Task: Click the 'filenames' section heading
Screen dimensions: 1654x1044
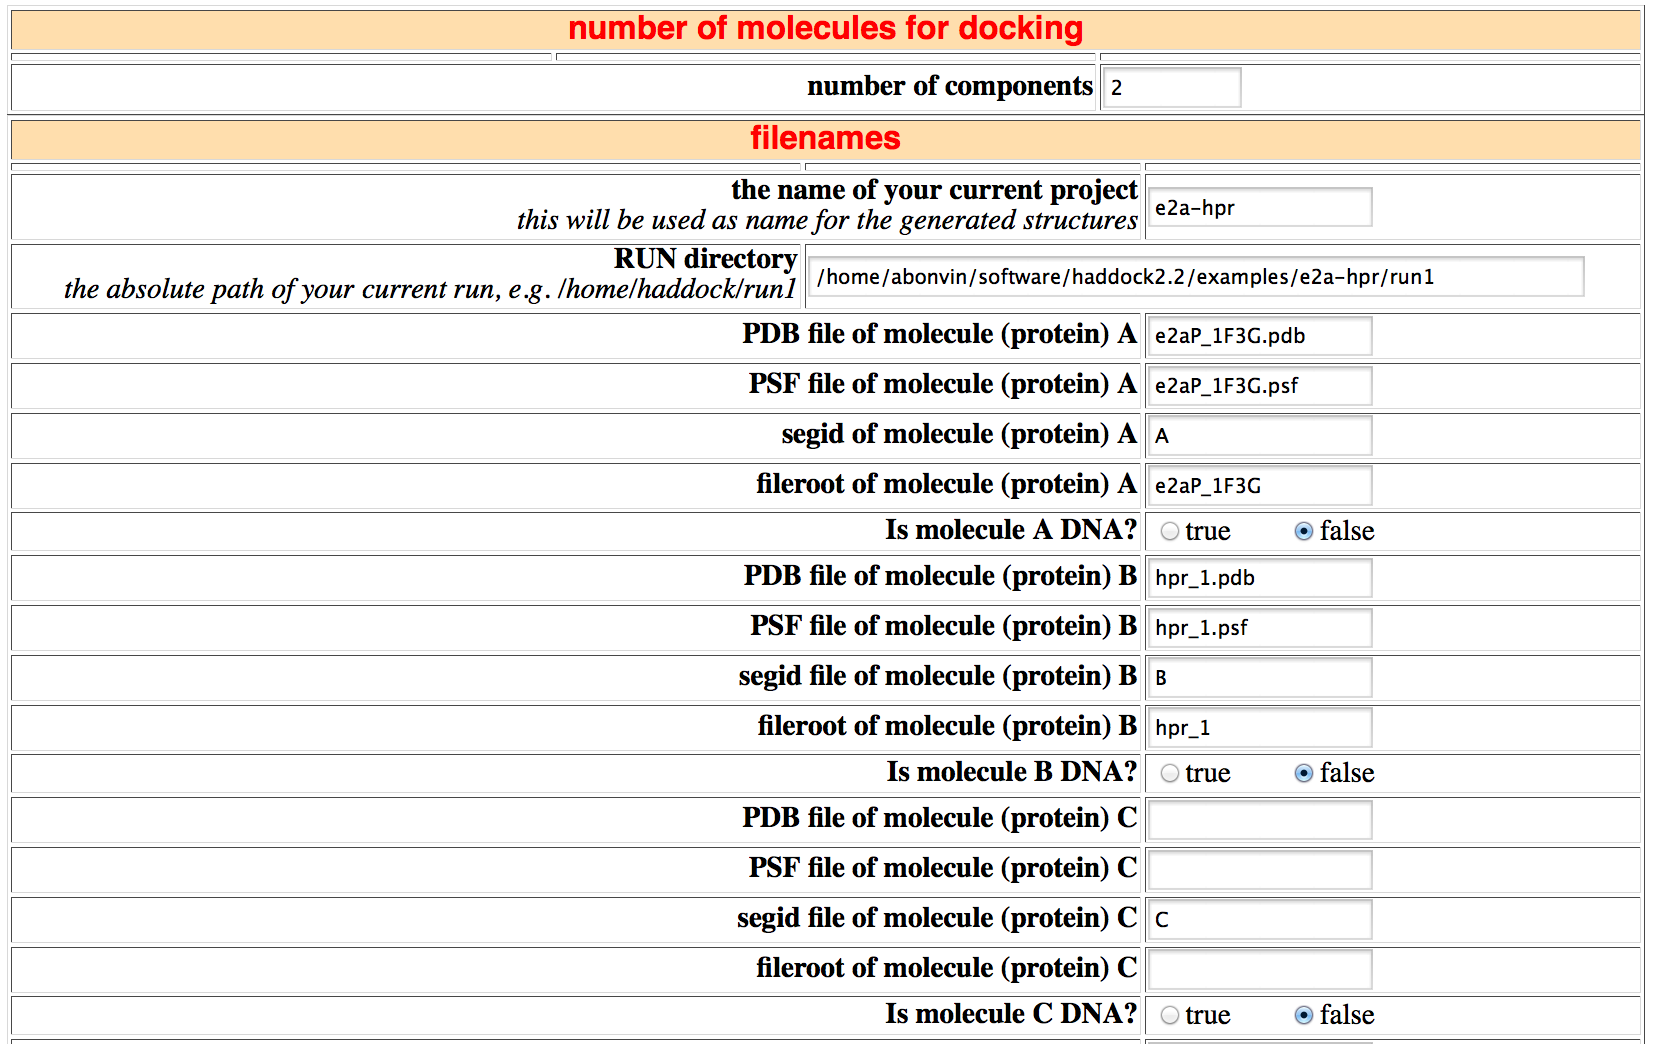Action: coord(825,138)
